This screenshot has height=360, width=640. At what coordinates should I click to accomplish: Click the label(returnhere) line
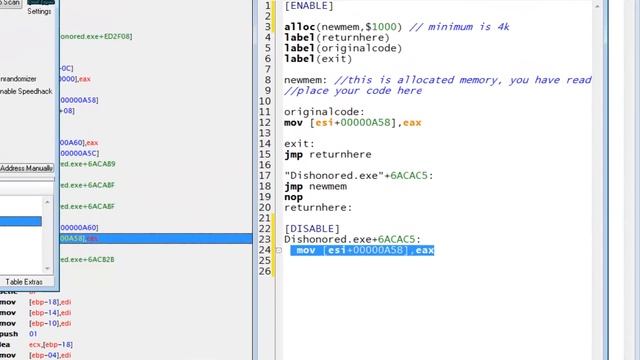pyautogui.click(x=337, y=38)
